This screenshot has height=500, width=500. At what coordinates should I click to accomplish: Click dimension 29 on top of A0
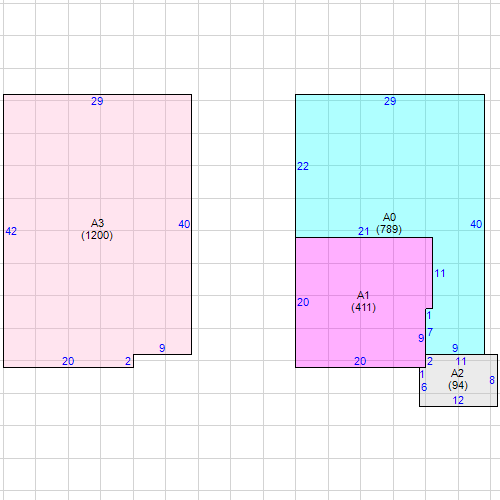[390, 101]
